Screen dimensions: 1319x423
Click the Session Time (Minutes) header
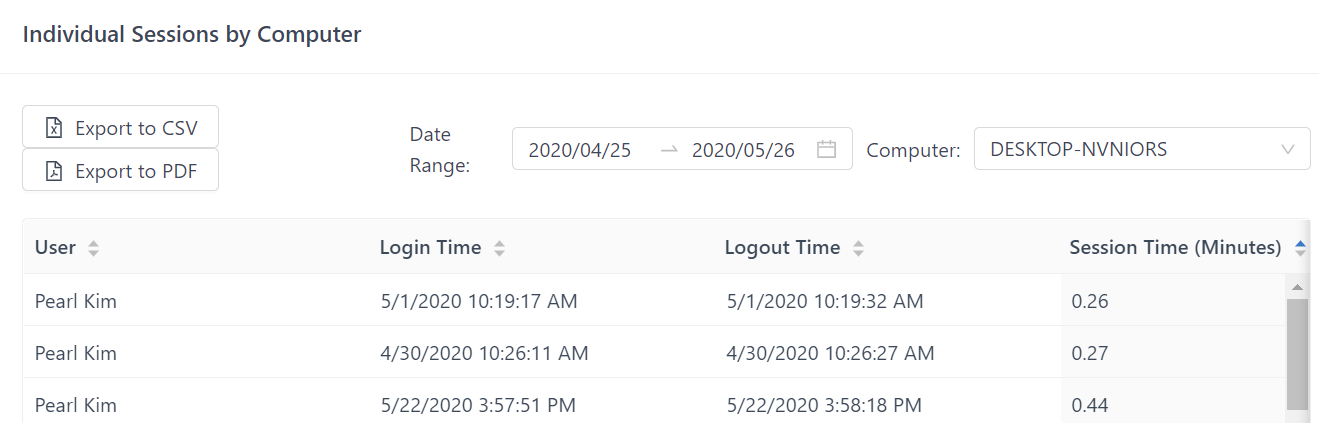[x=1175, y=248]
